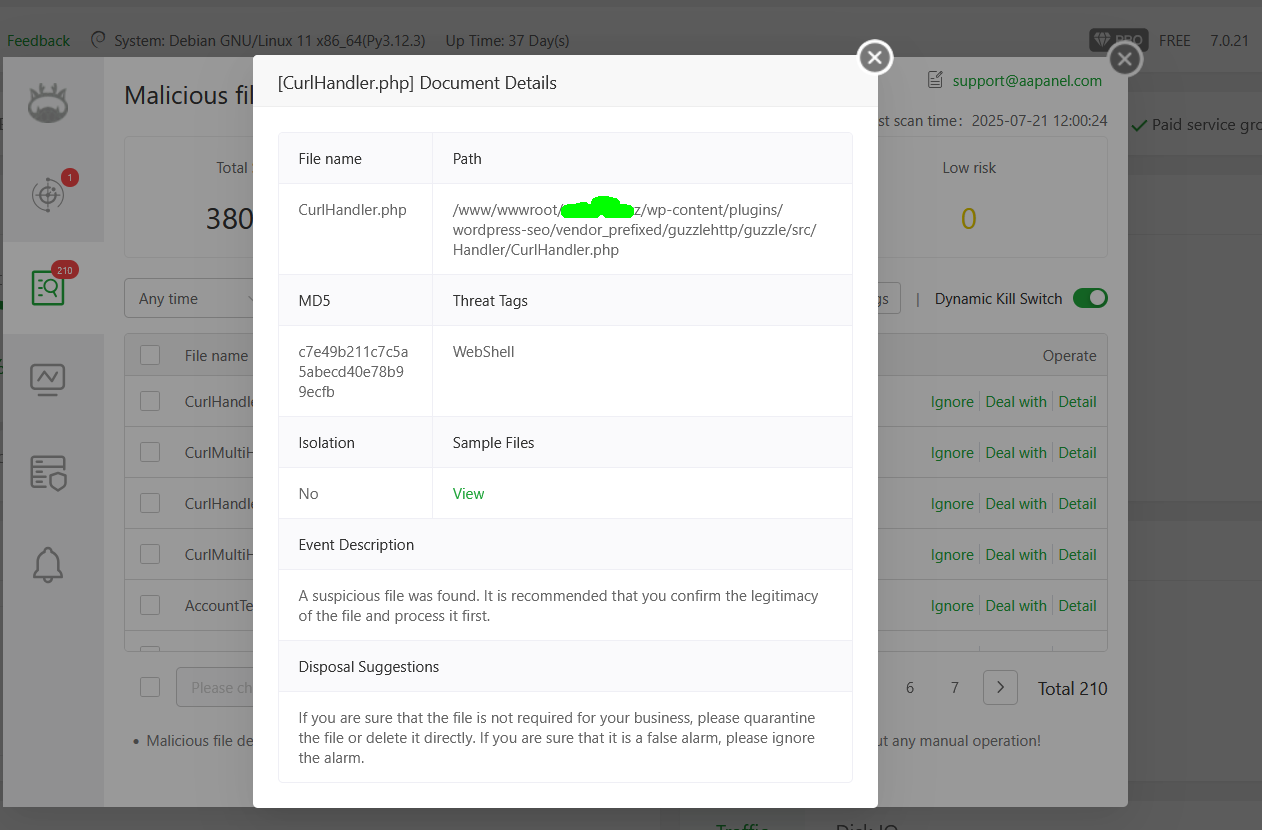The image size is (1262, 830).
Task: Open the support@aapanel.com link
Action: pyautogui.click(x=1027, y=81)
